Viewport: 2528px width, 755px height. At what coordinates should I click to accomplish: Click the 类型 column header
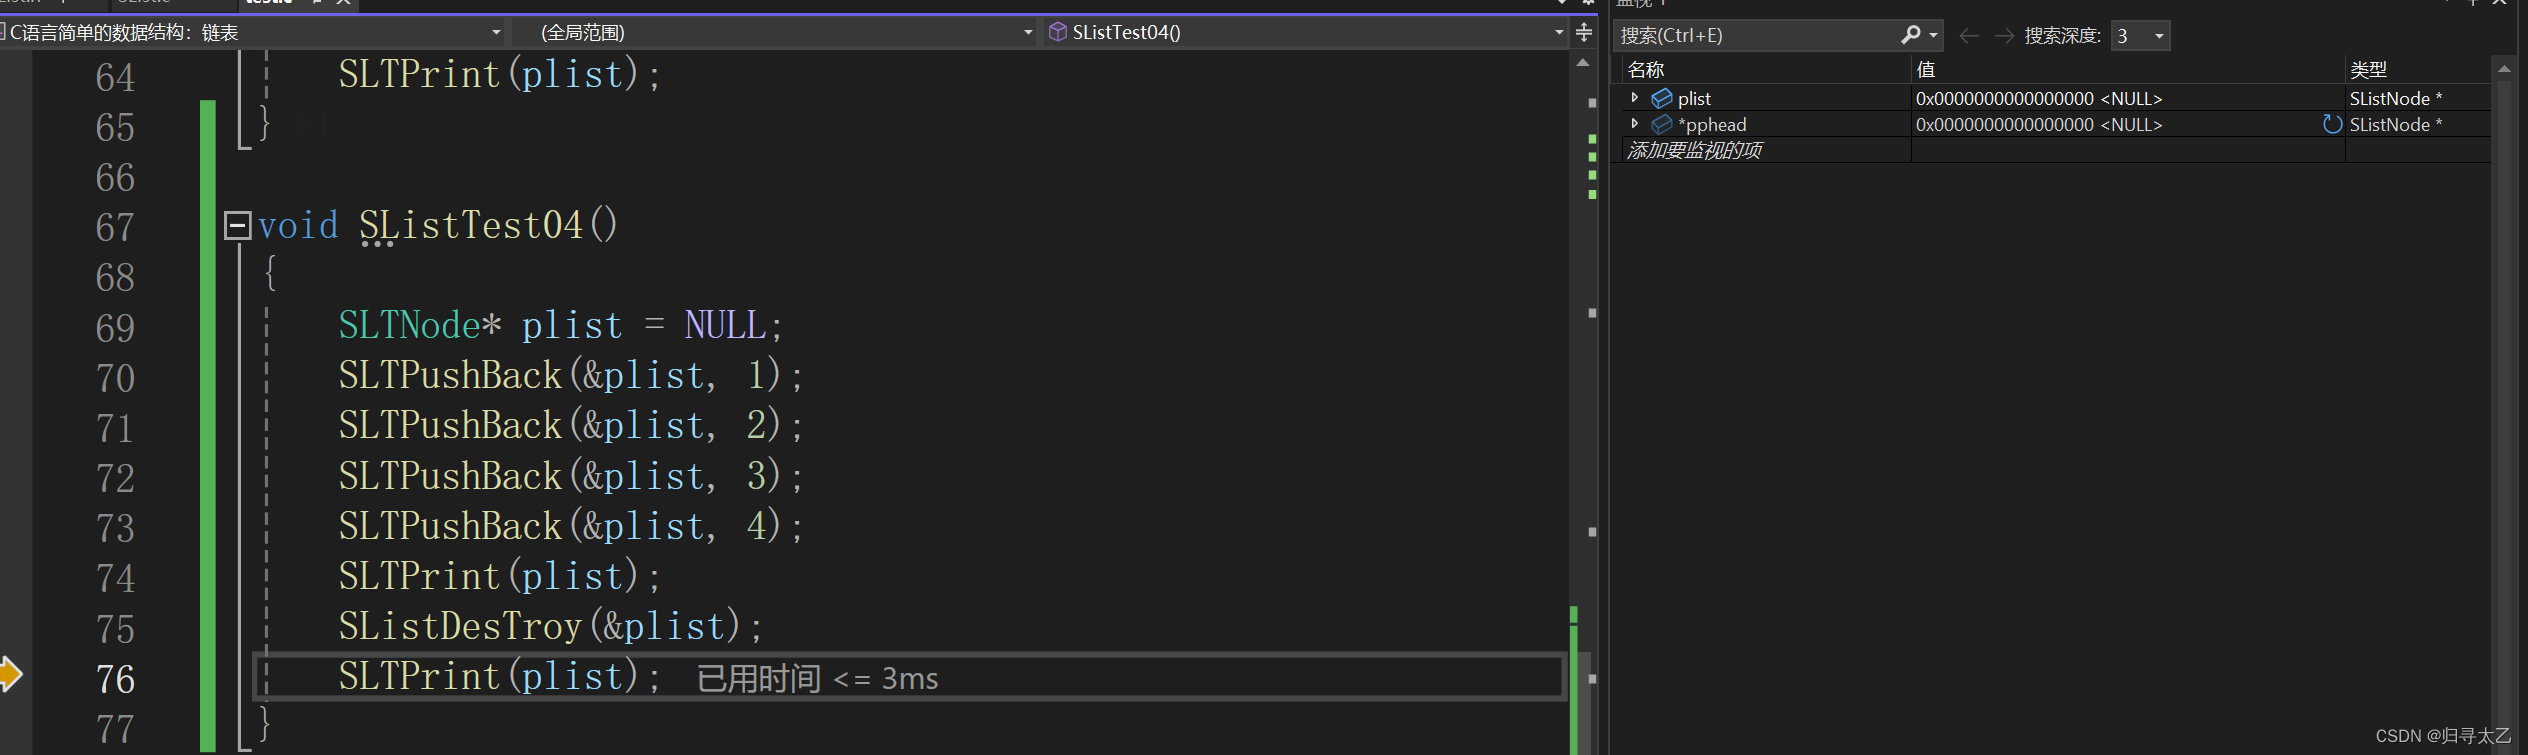pos(2418,70)
